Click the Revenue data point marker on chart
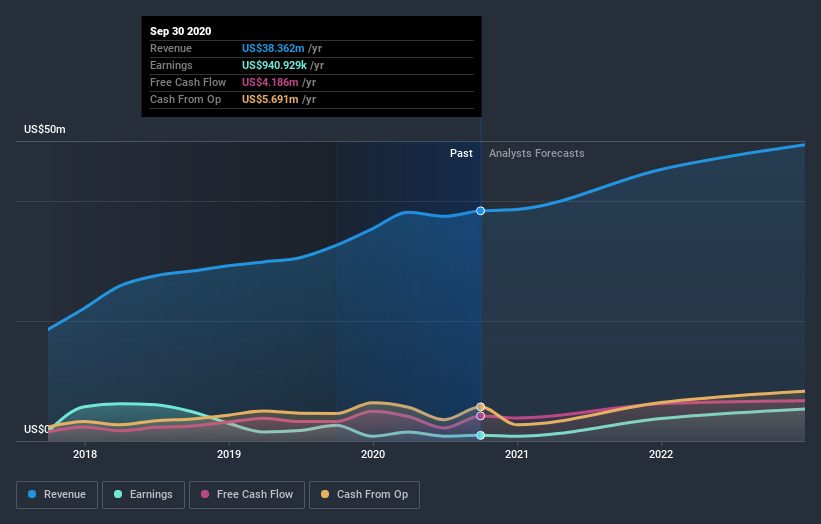Viewport: 821px width, 524px height. click(x=480, y=211)
